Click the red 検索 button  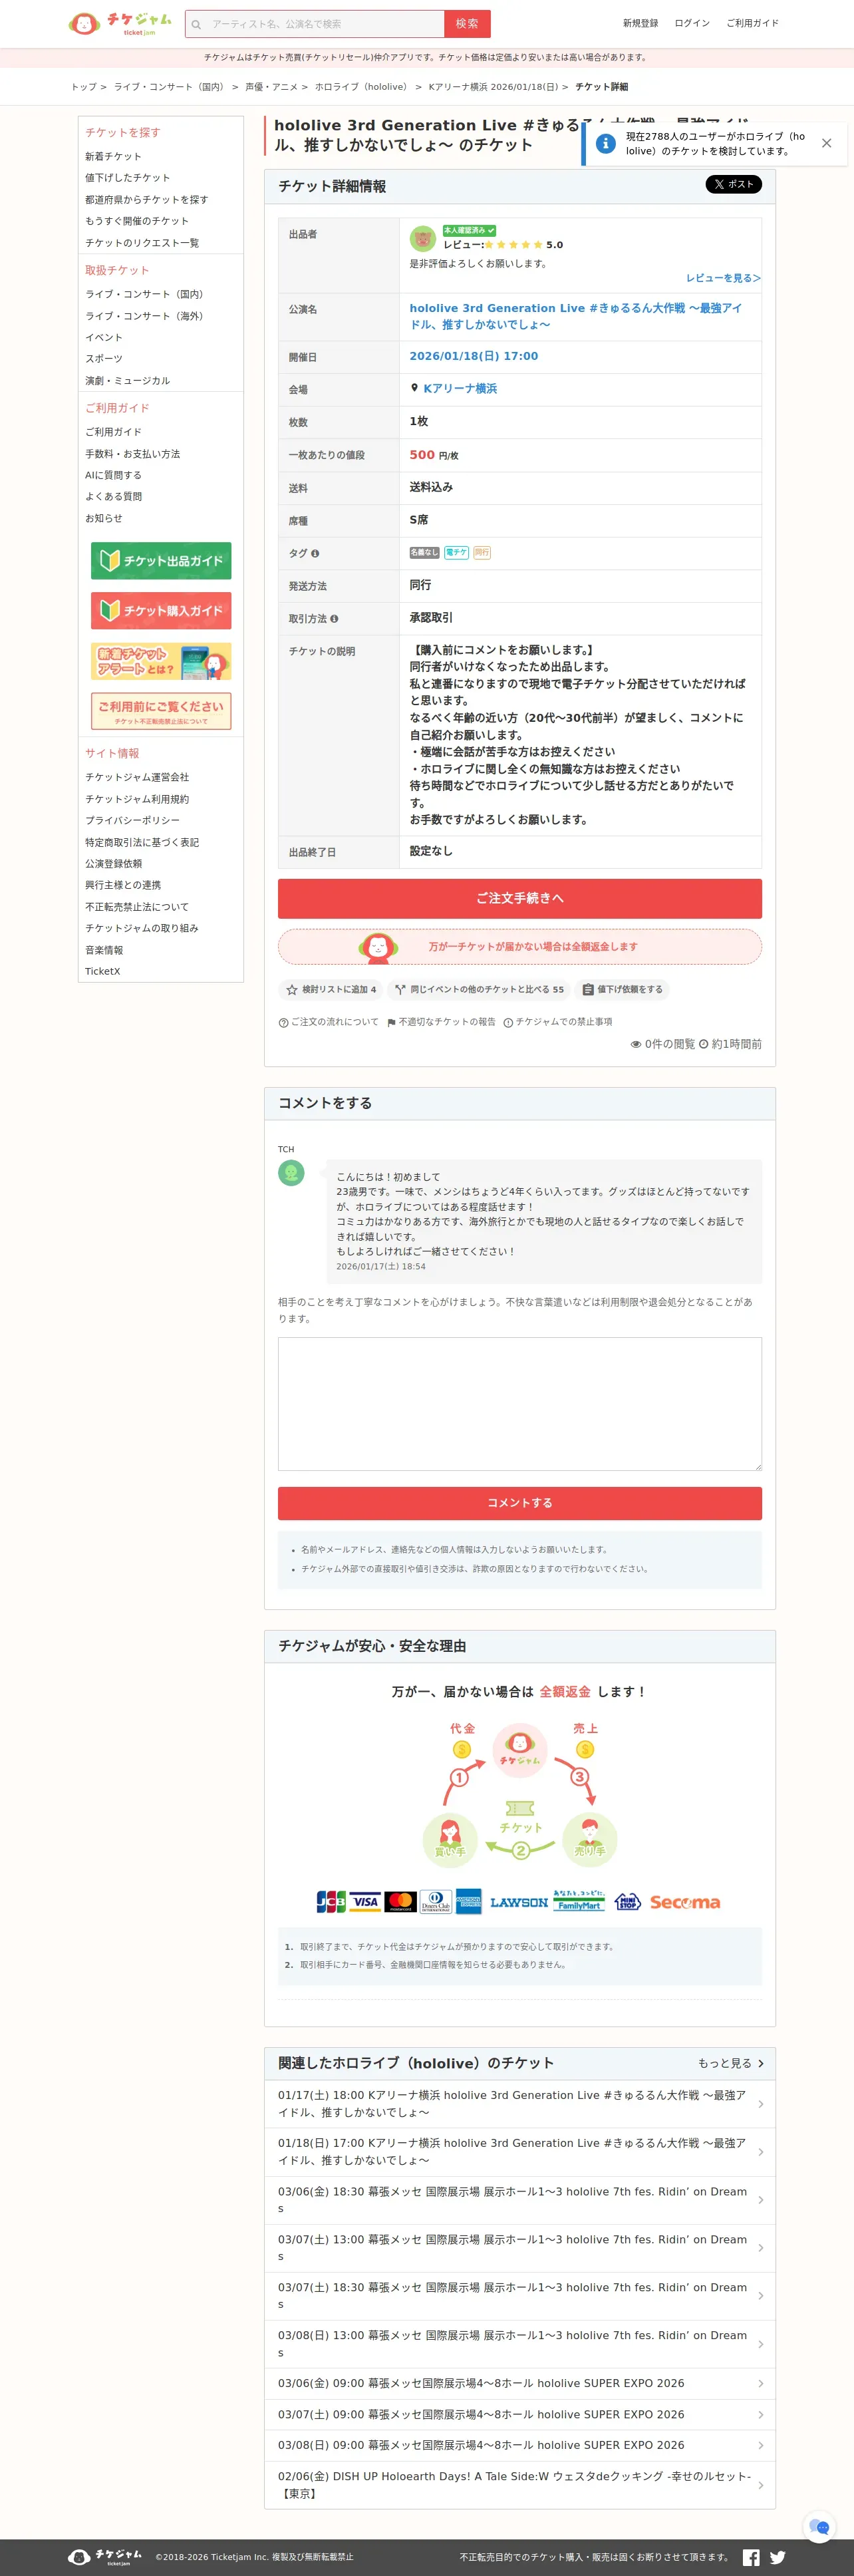pyautogui.click(x=467, y=24)
